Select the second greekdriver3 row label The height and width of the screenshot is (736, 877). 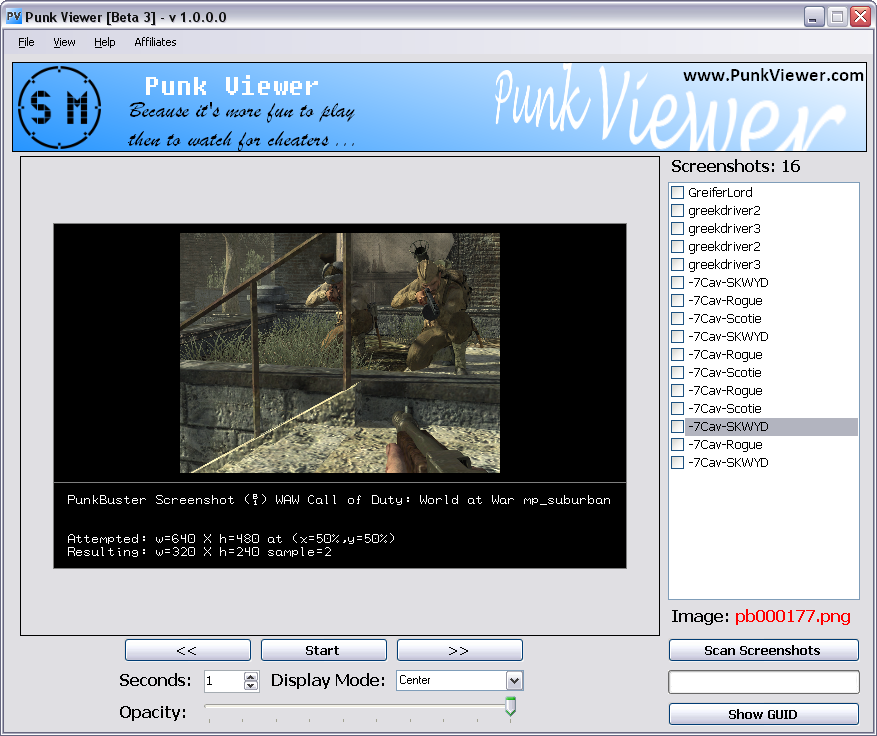click(724, 265)
